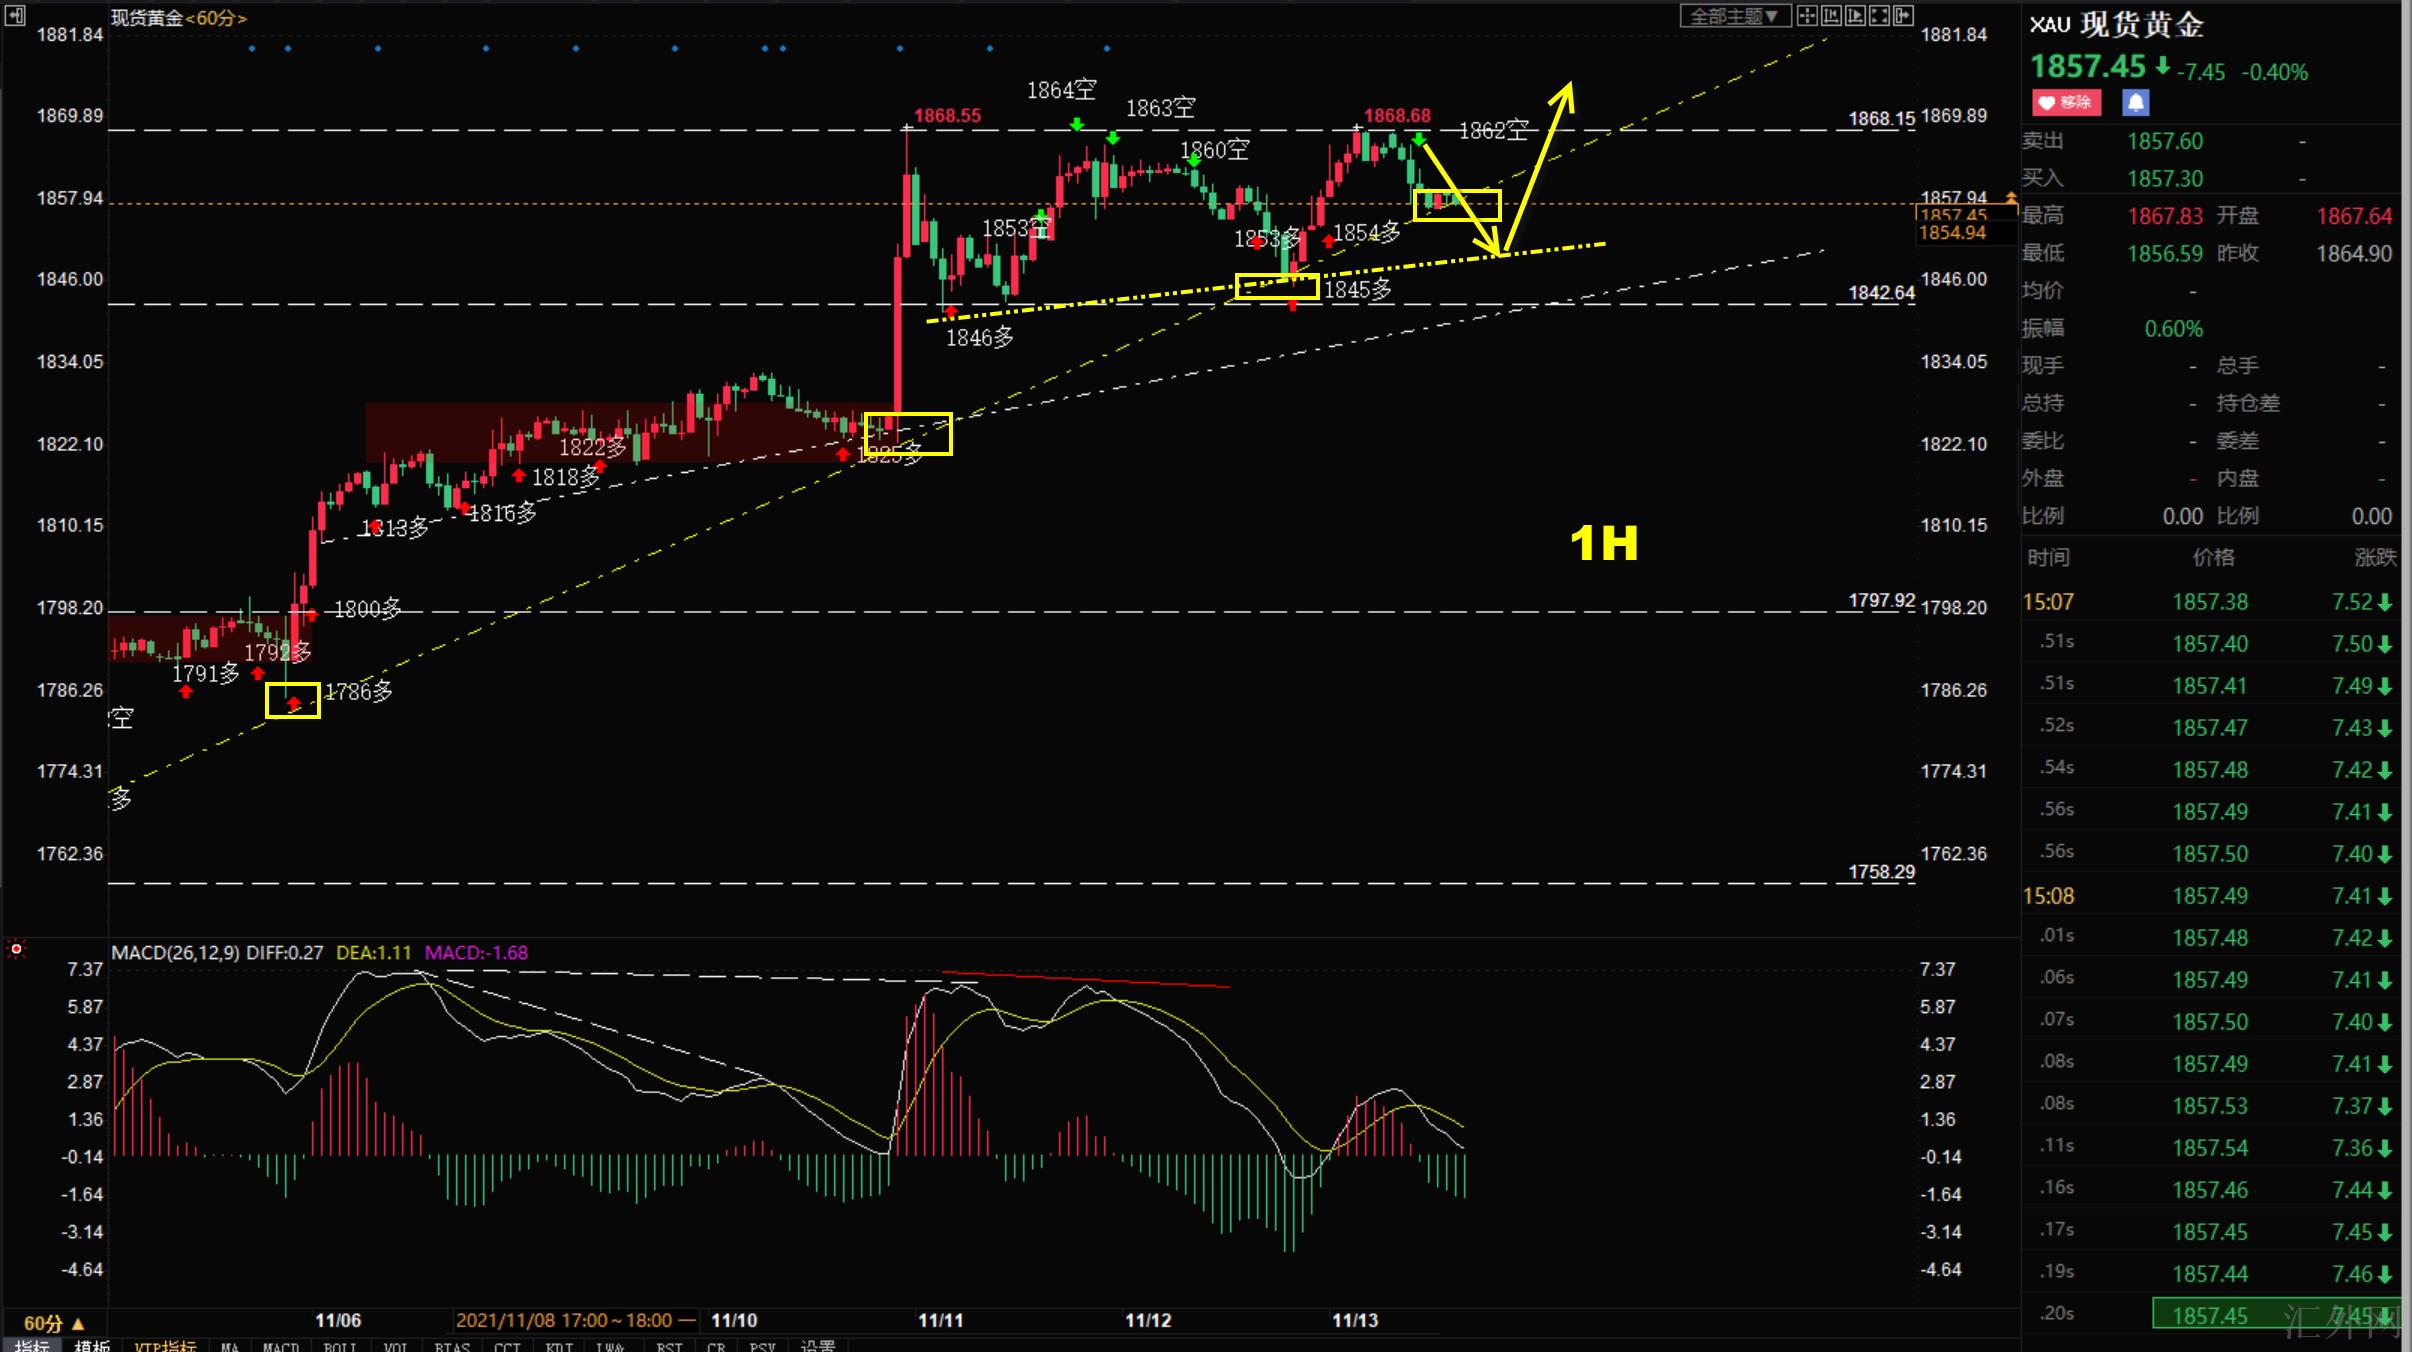Screen dimensions: 2412x1352
Task: Open the 60分 period dropdown in chart title
Action: click(x=215, y=18)
